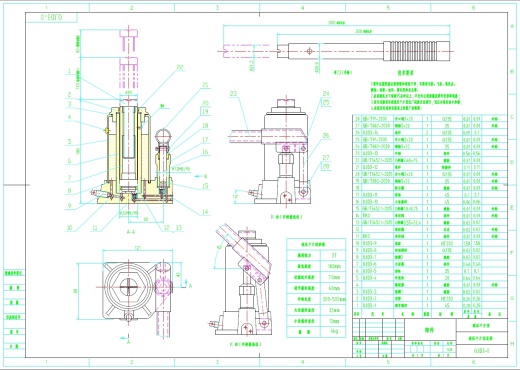Select HT200 material in parts row 10
Viewport: 520px width, 370px height.
[447, 243]
